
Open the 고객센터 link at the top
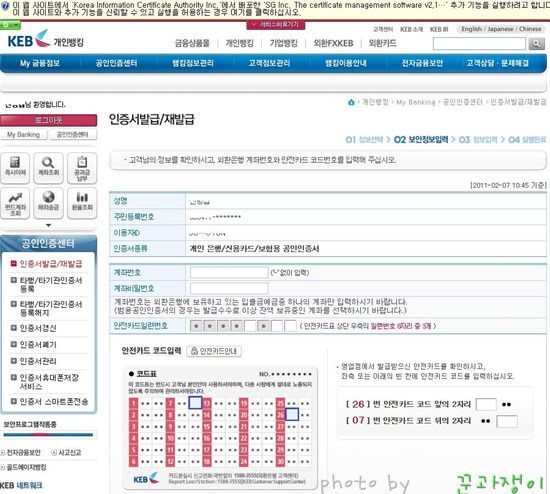point(383,29)
